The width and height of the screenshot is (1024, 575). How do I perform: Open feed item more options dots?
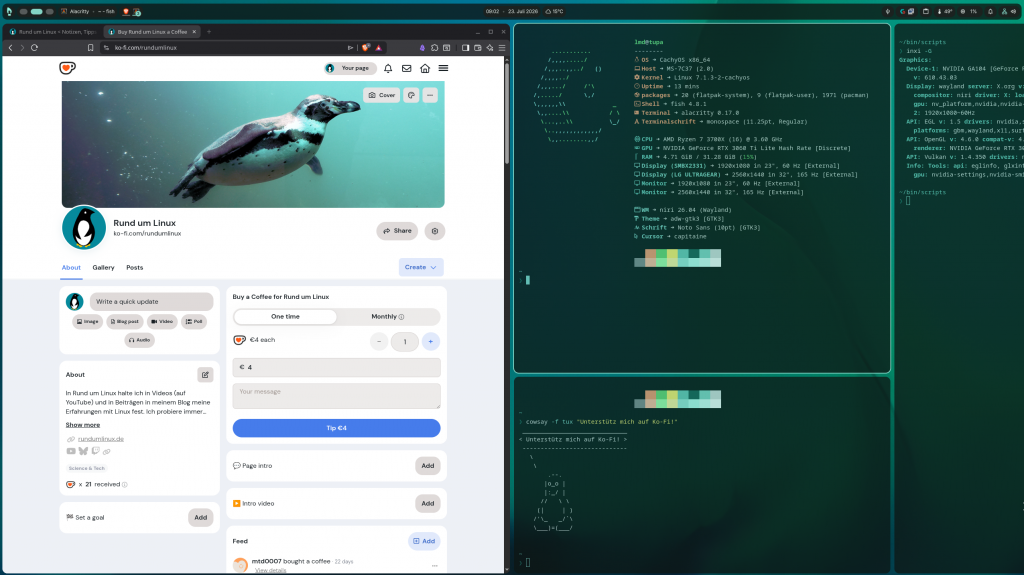click(x=435, y=566)
